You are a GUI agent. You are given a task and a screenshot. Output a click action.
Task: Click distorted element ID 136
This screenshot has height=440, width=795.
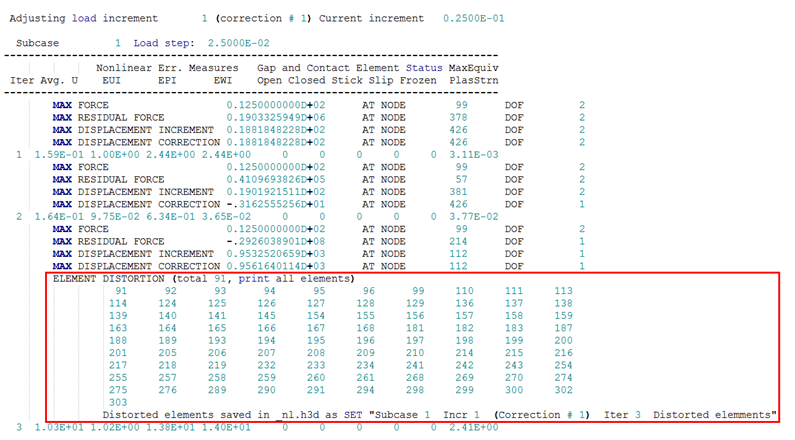click(464, 304)
